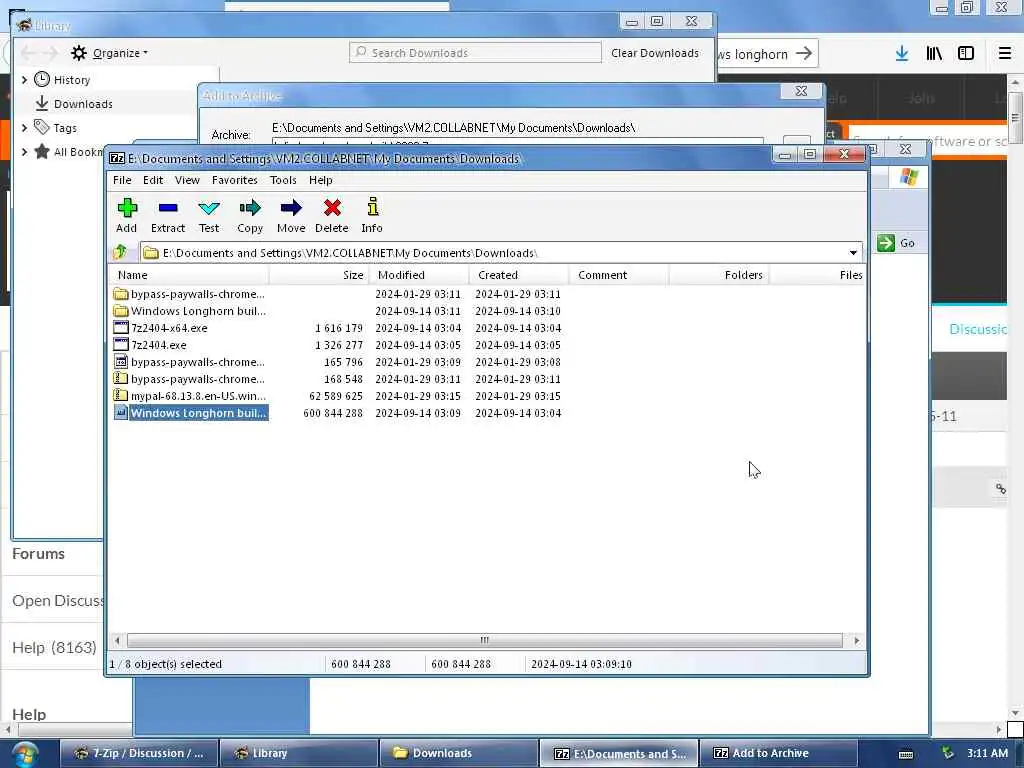The image size is (1024, 768).
Task: Click the browser downloads arrow icon
Action: click(902, 54)
